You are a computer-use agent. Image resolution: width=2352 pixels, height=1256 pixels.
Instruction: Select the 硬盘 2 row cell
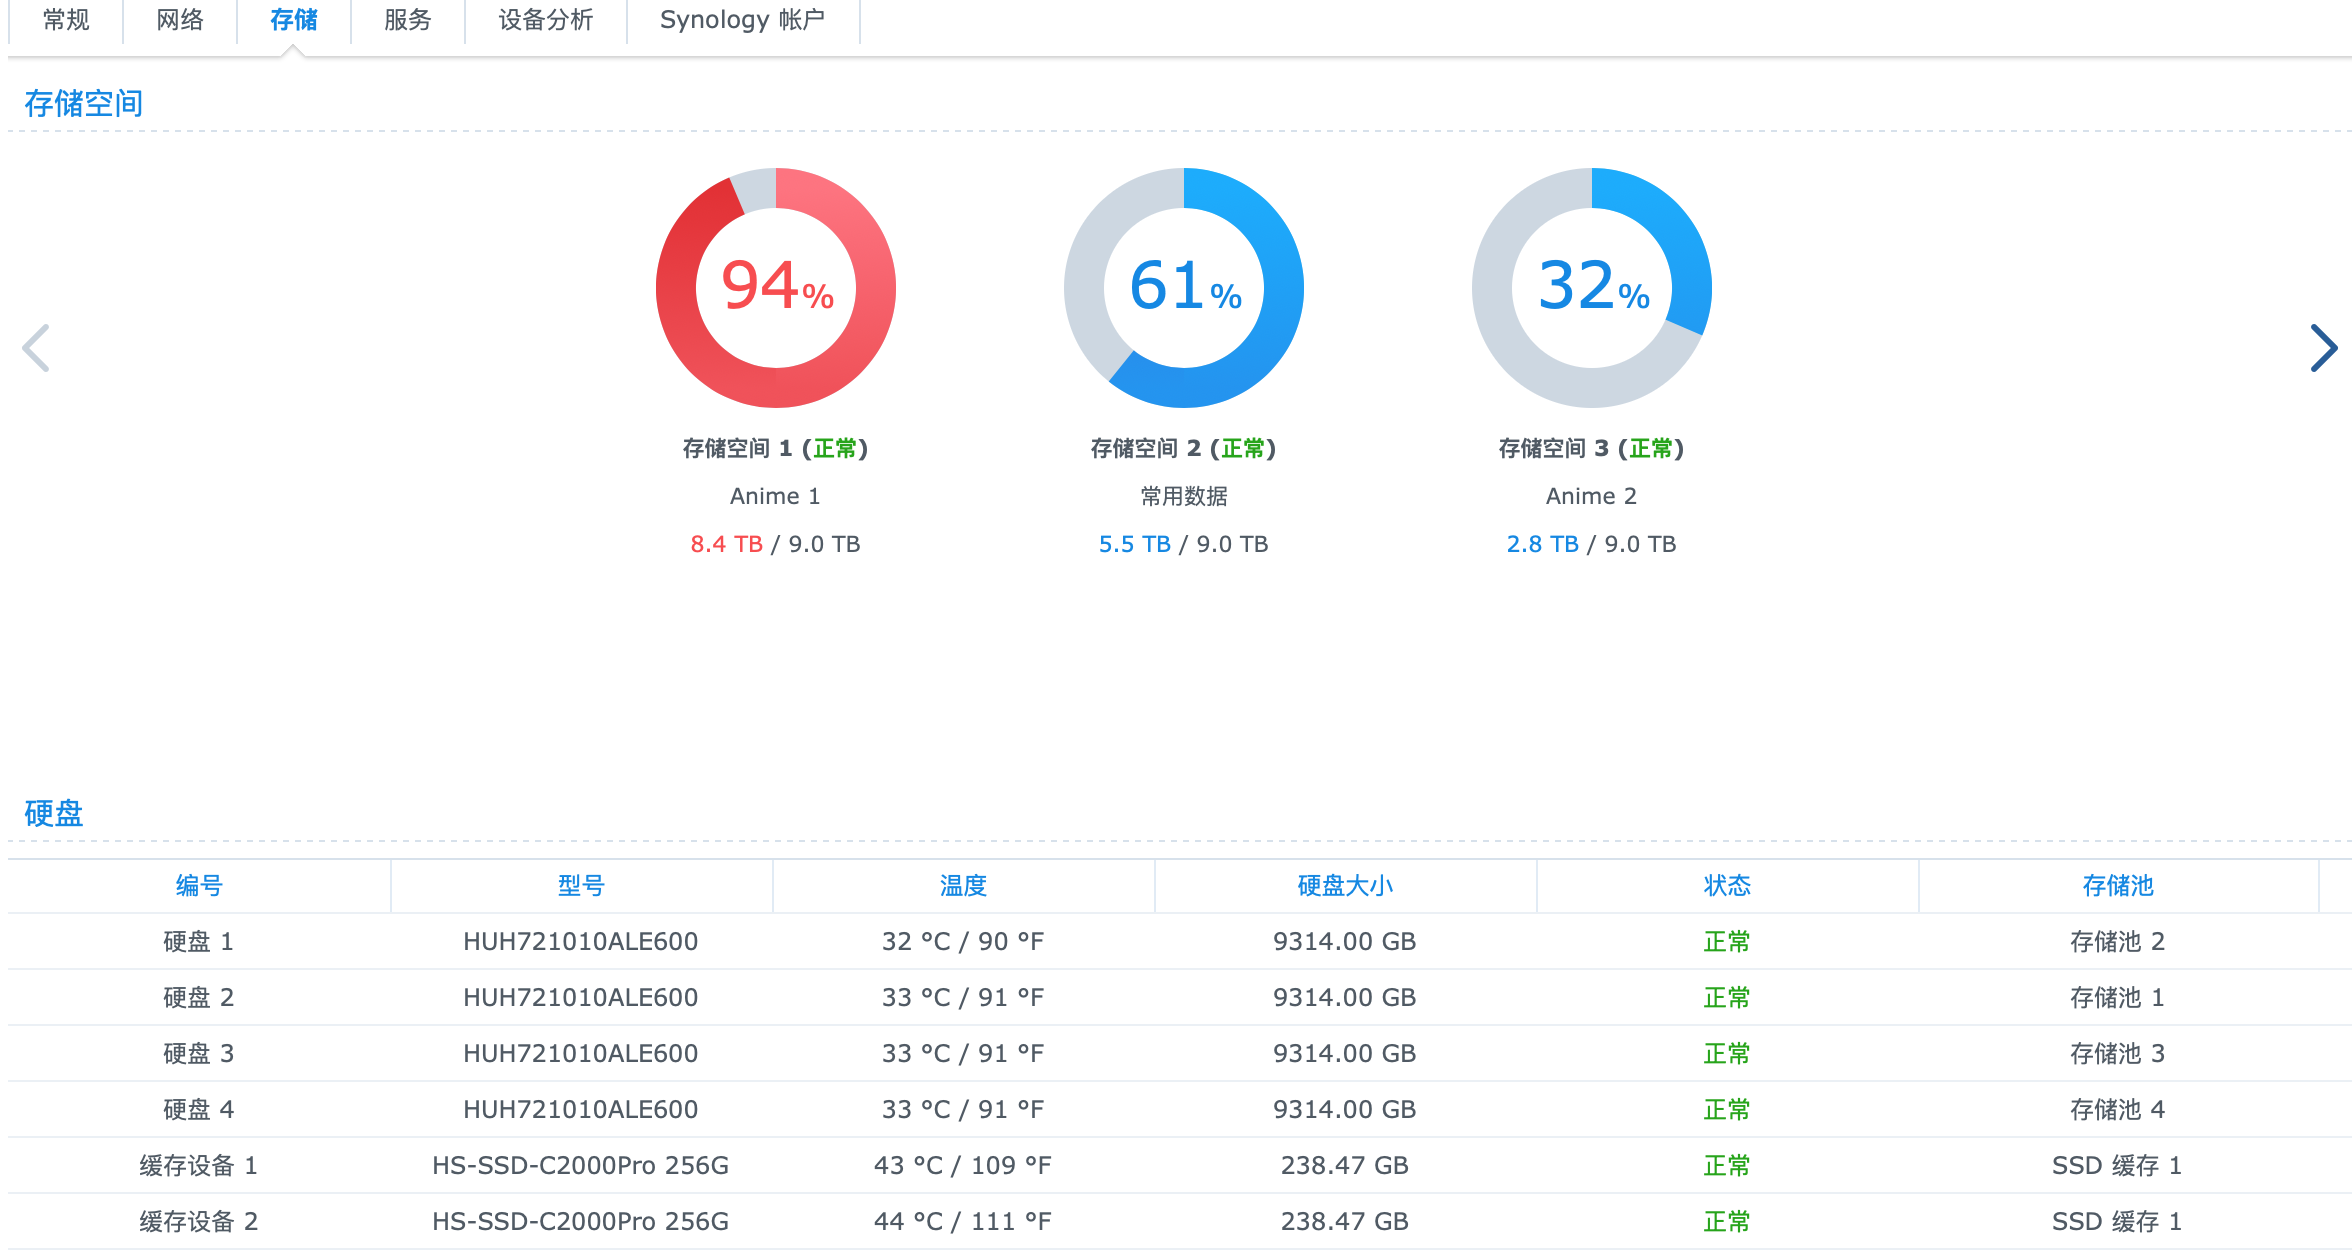click(199, 997)
